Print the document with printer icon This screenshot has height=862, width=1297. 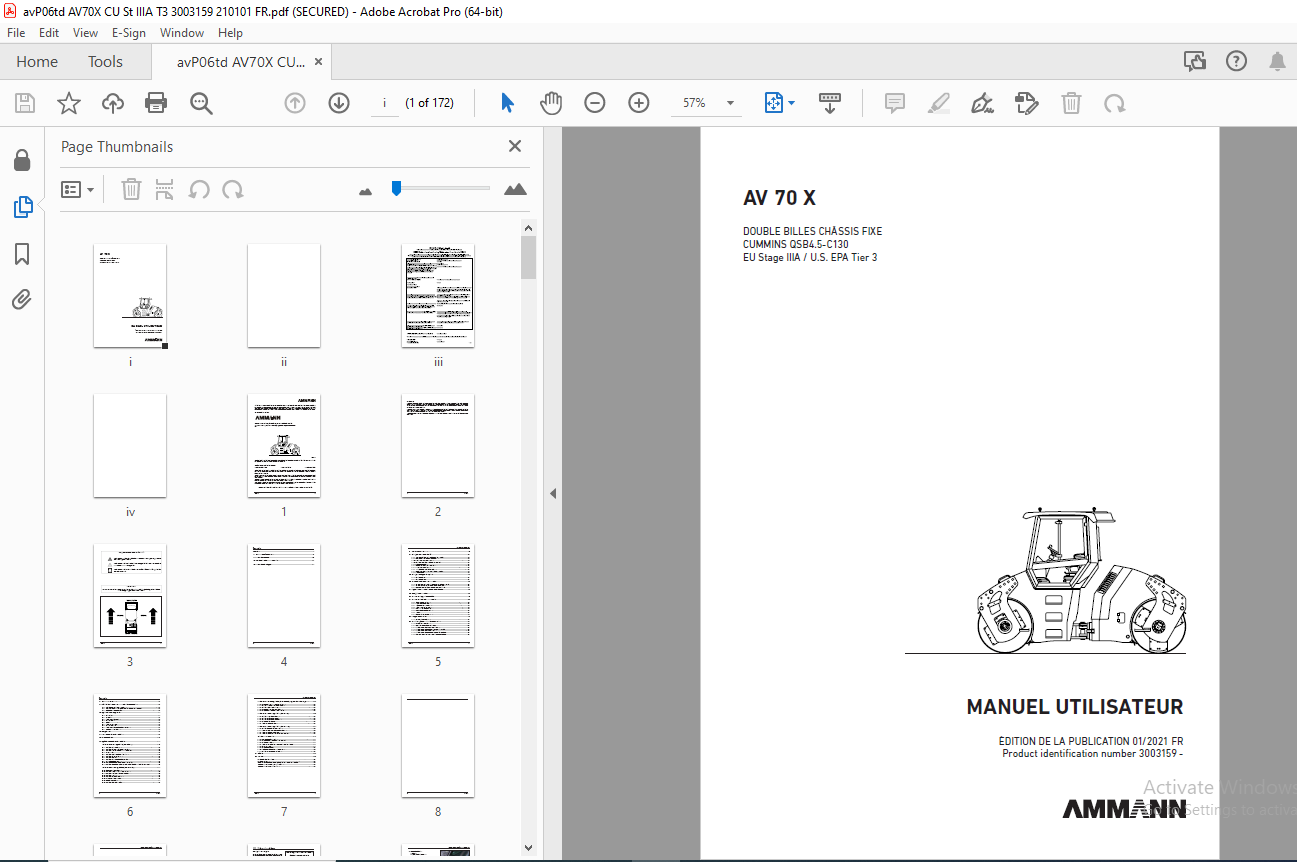tap(156, 103)
